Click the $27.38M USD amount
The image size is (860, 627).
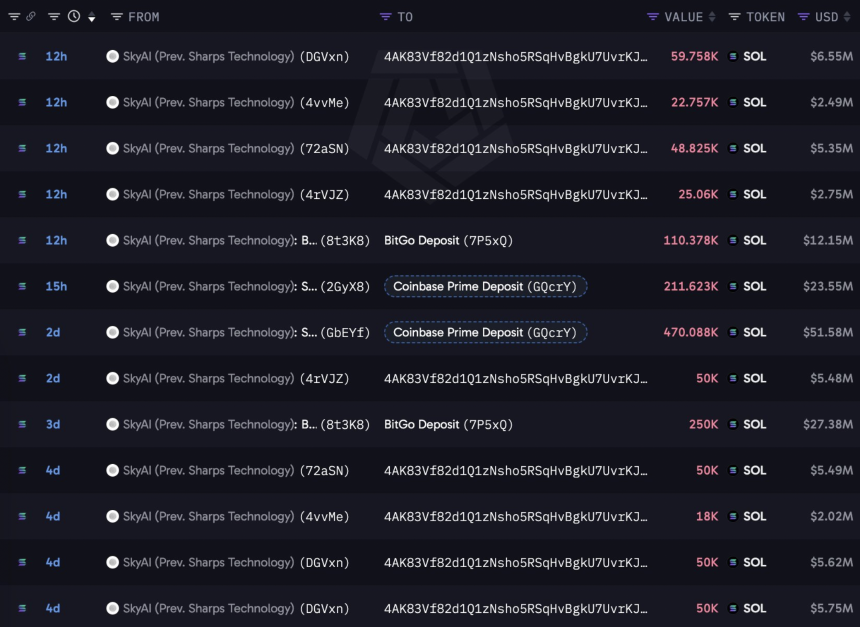click(x=828, y=425)
